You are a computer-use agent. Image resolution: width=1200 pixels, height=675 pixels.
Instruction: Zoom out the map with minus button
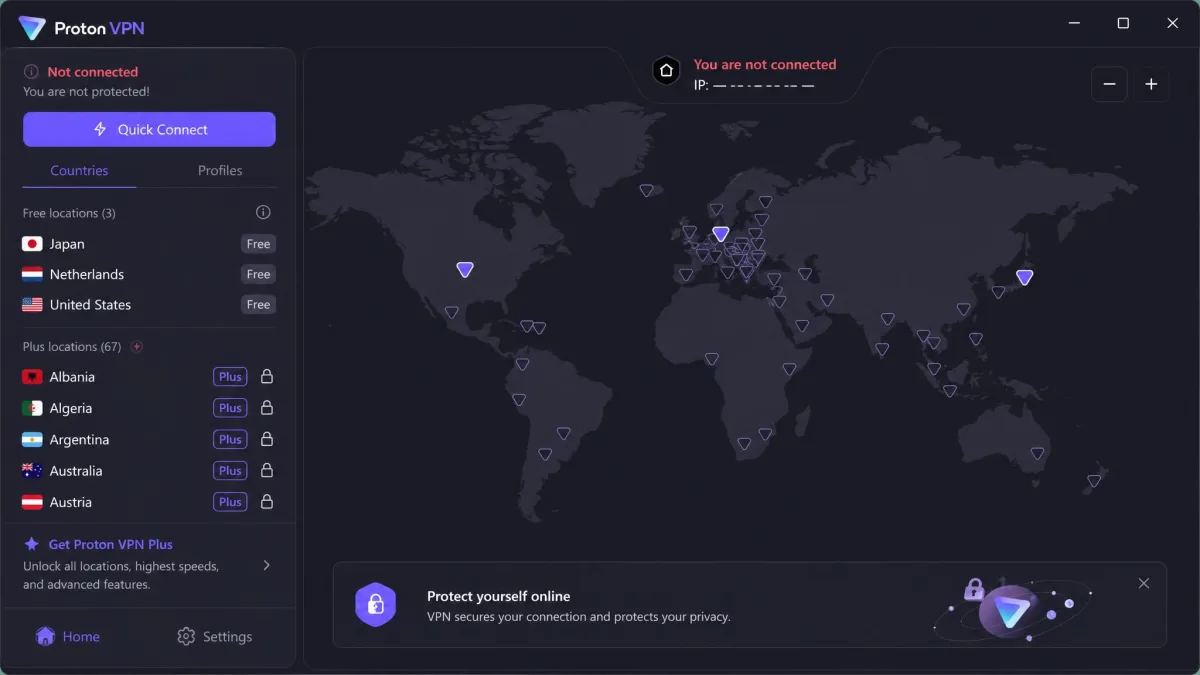1109,84
